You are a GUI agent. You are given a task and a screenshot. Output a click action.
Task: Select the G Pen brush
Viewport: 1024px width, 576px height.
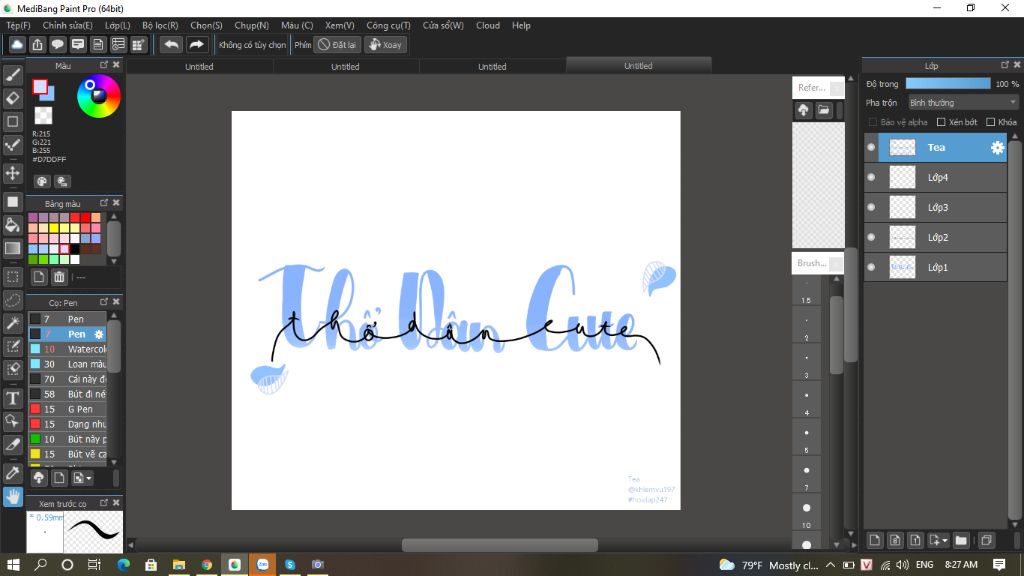click(67, 409)
